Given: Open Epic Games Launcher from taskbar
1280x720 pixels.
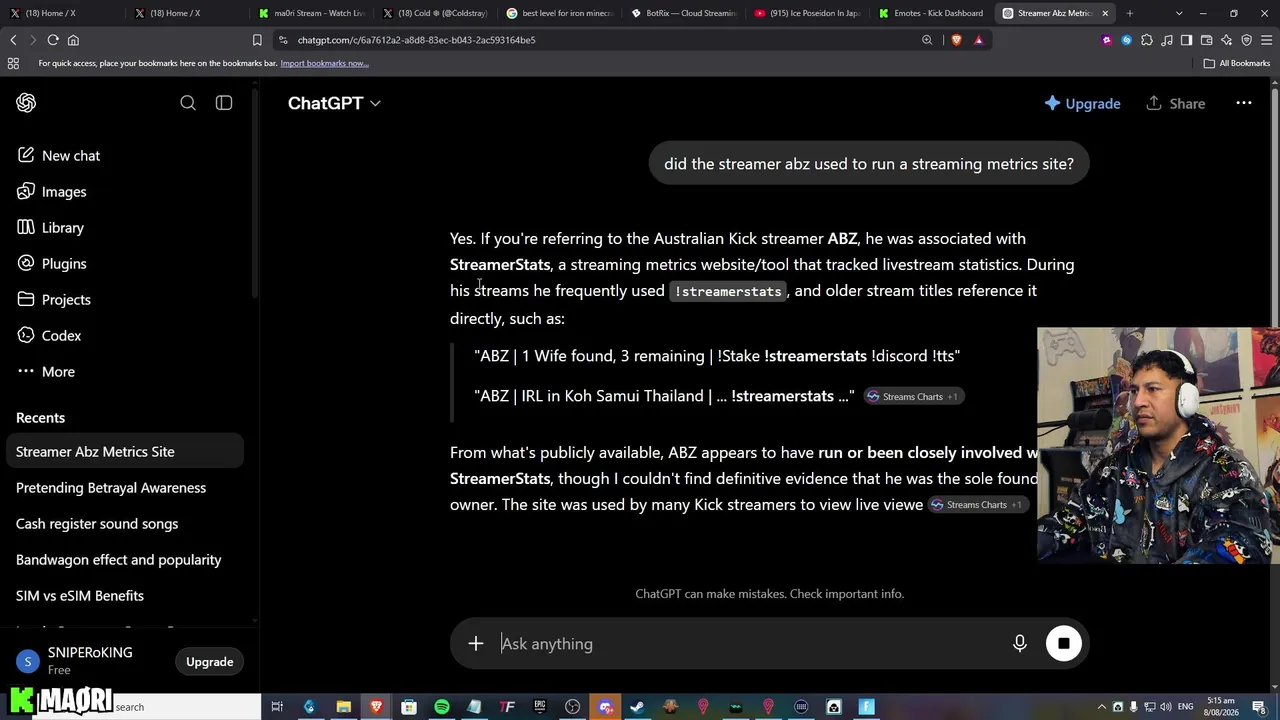Looking at the screenshot, I should [540, 707].
